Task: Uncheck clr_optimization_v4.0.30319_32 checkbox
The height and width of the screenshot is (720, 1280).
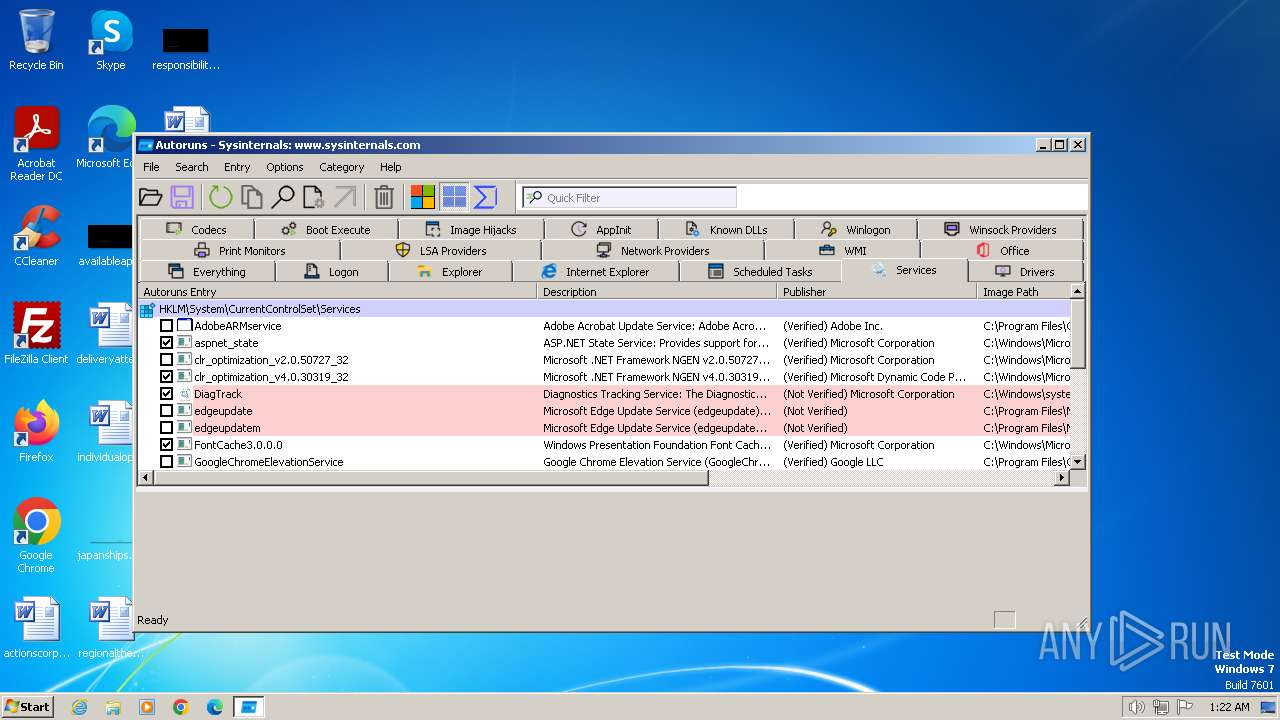Action: (x=166, y=377)
